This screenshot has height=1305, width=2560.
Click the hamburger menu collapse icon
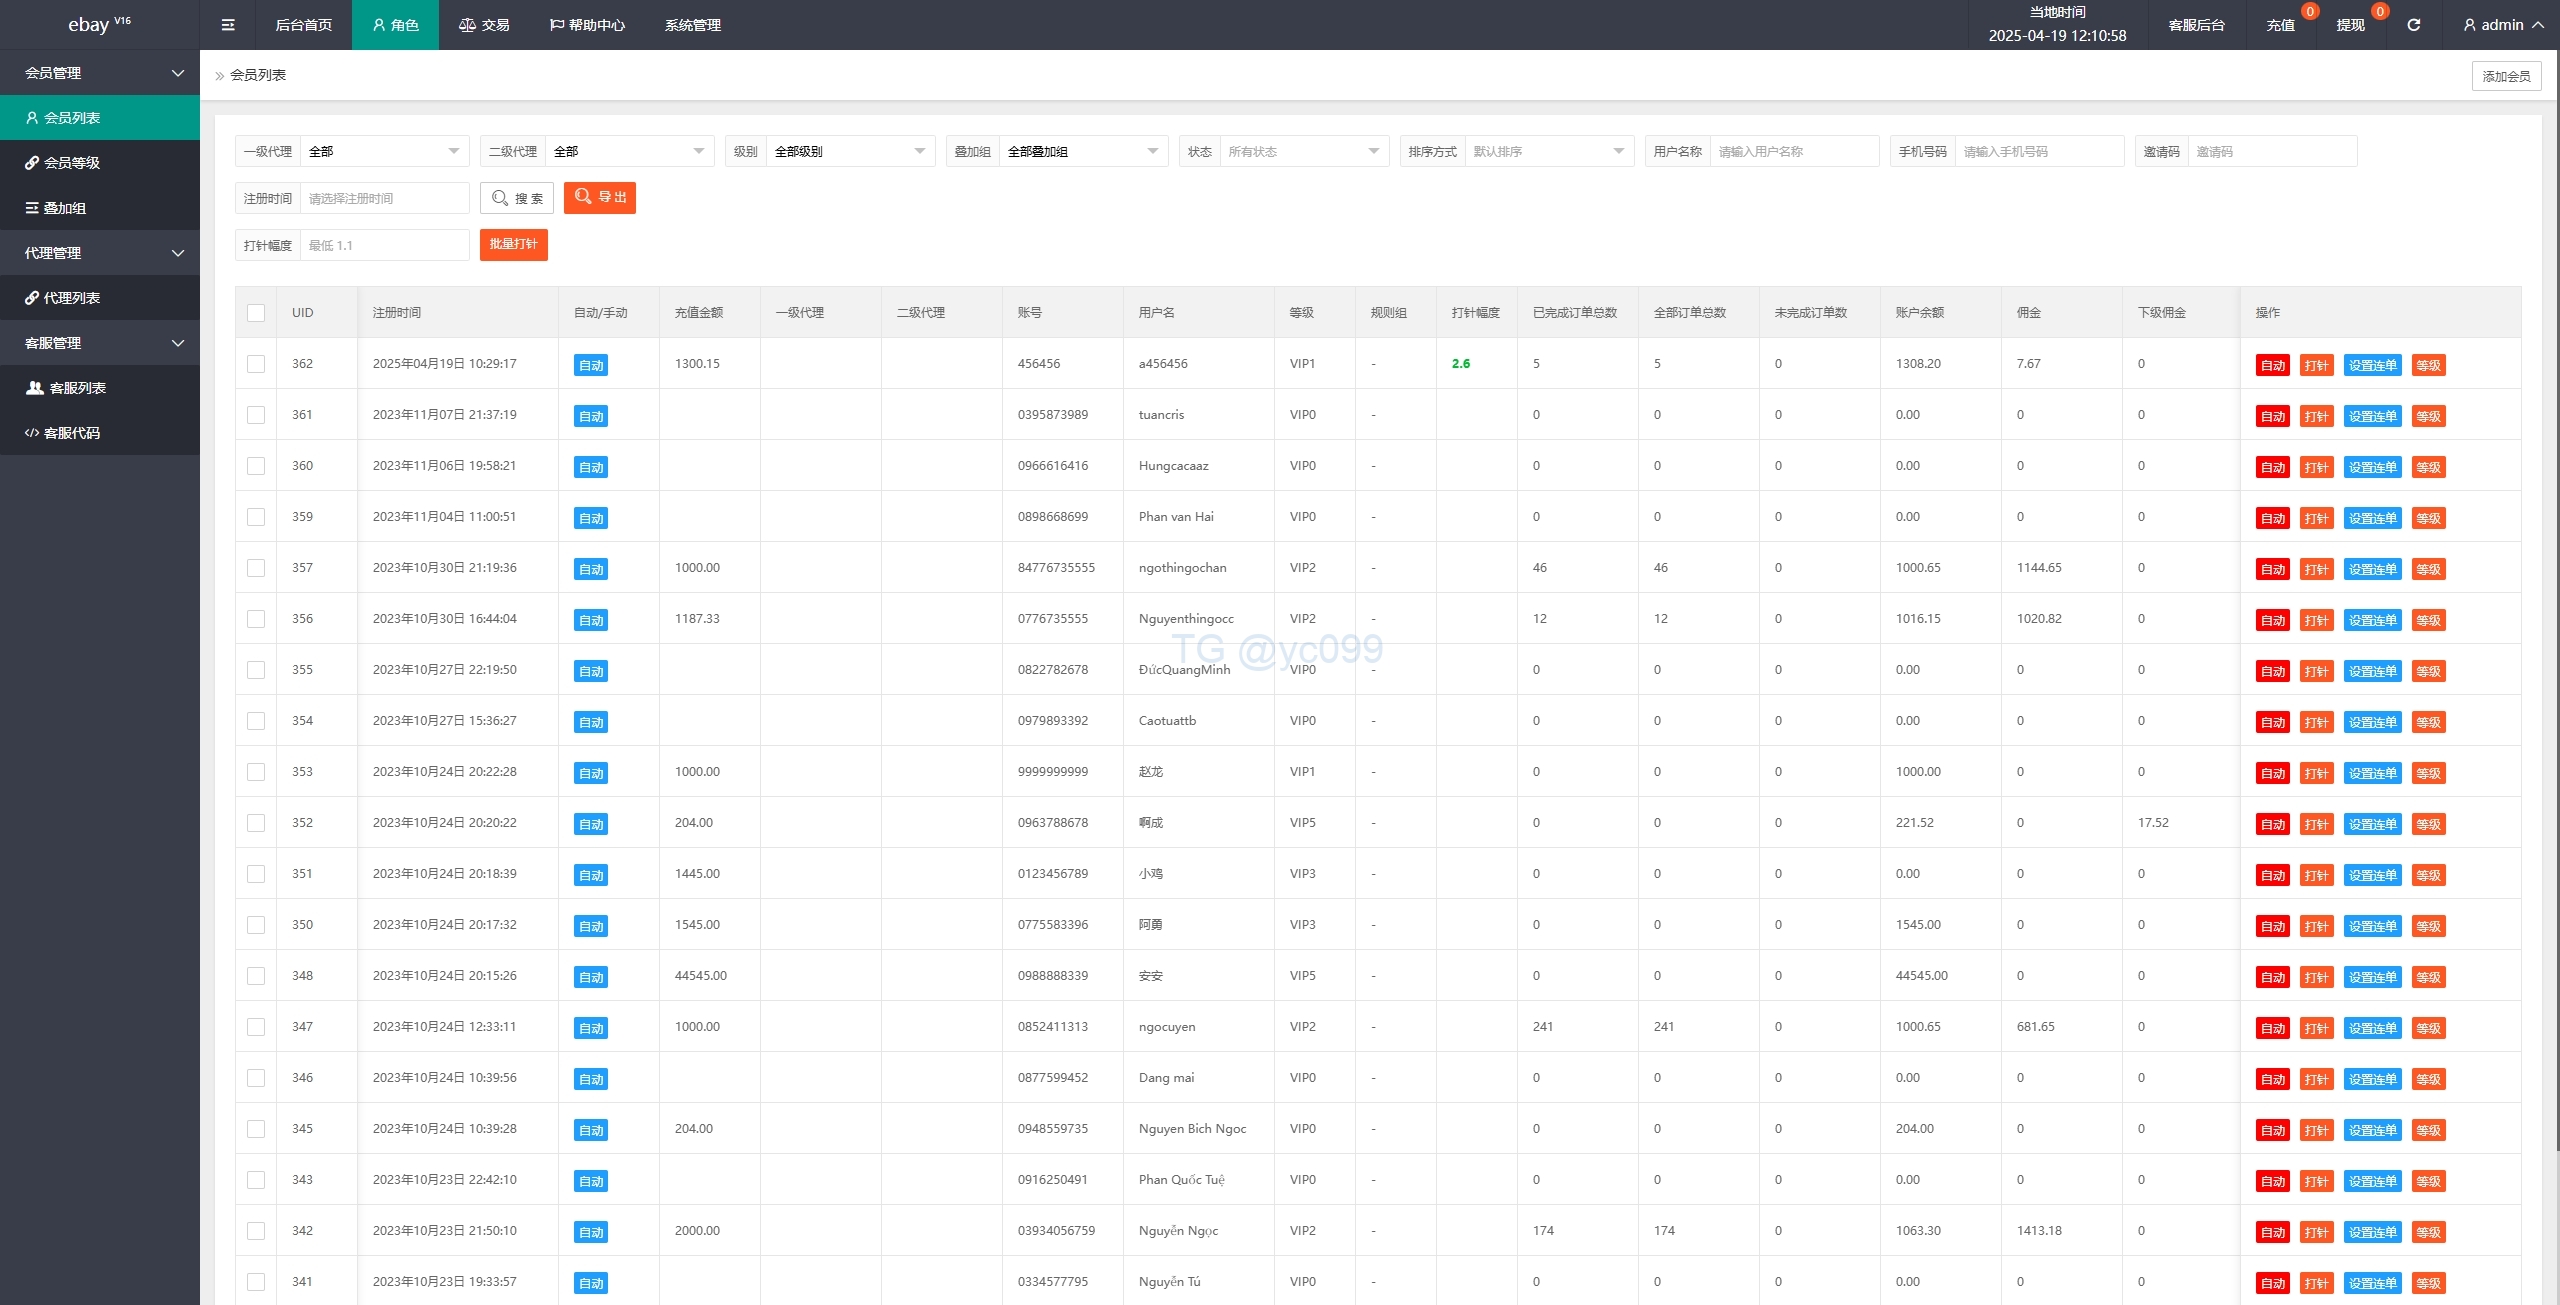[x=228, y=25]
